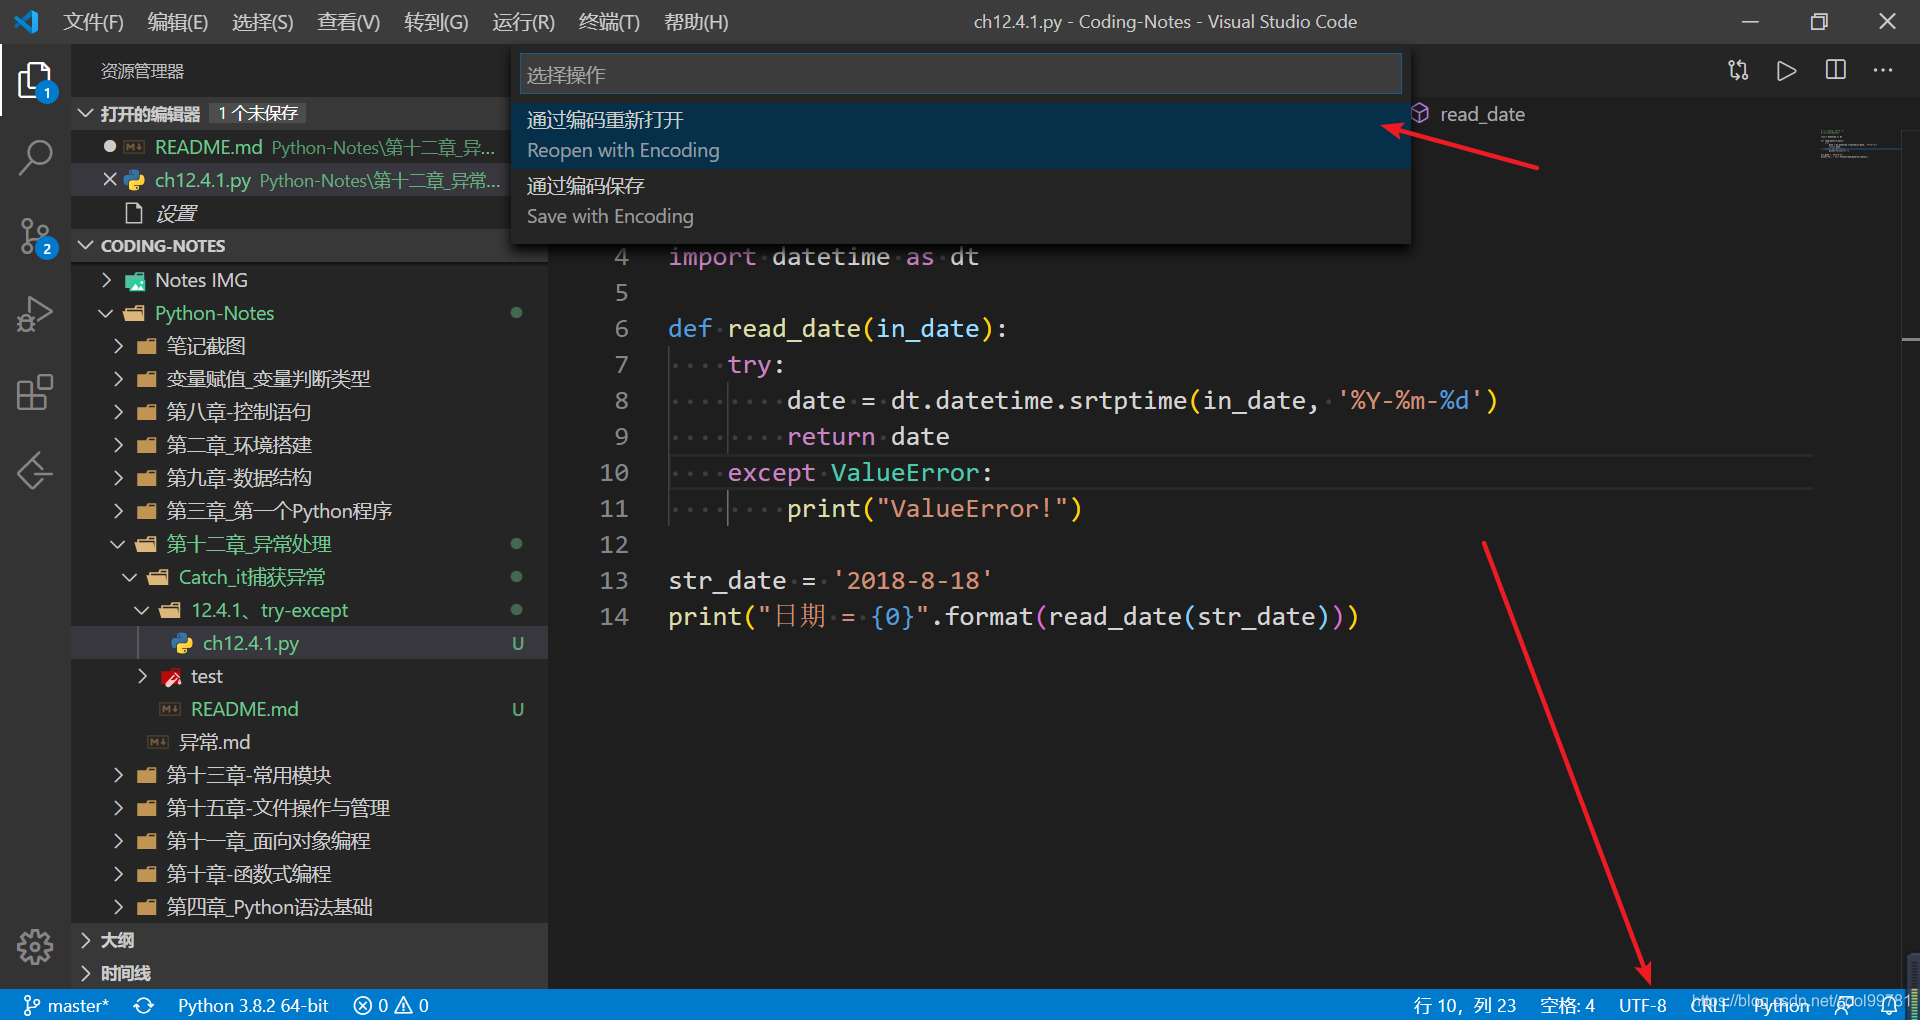Click the compare changes icon in editor toolbar
The width and height of the screenshot is (1920, 1020).
coord(1738,70)
